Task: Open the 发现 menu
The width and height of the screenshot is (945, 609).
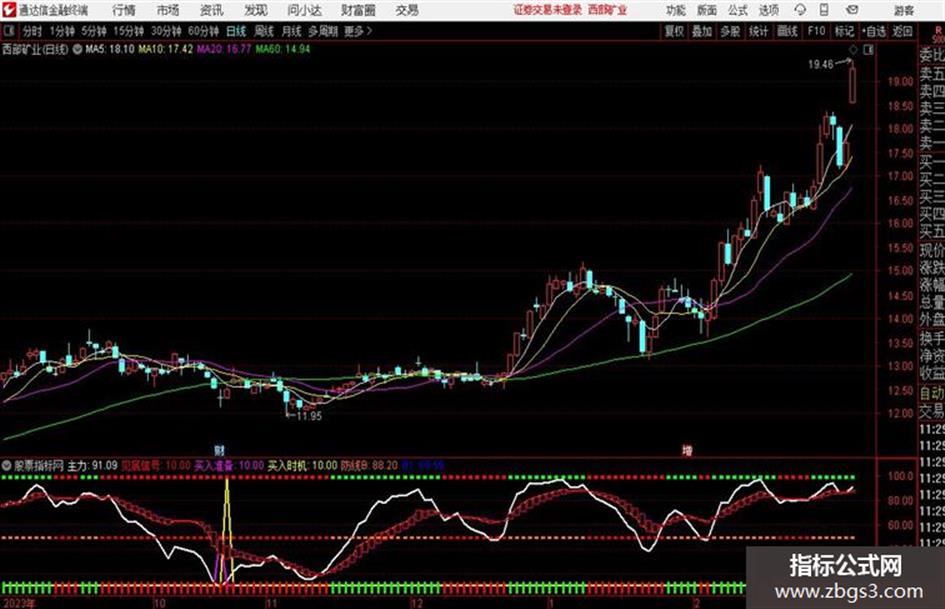Action: [x=256, y=10]
